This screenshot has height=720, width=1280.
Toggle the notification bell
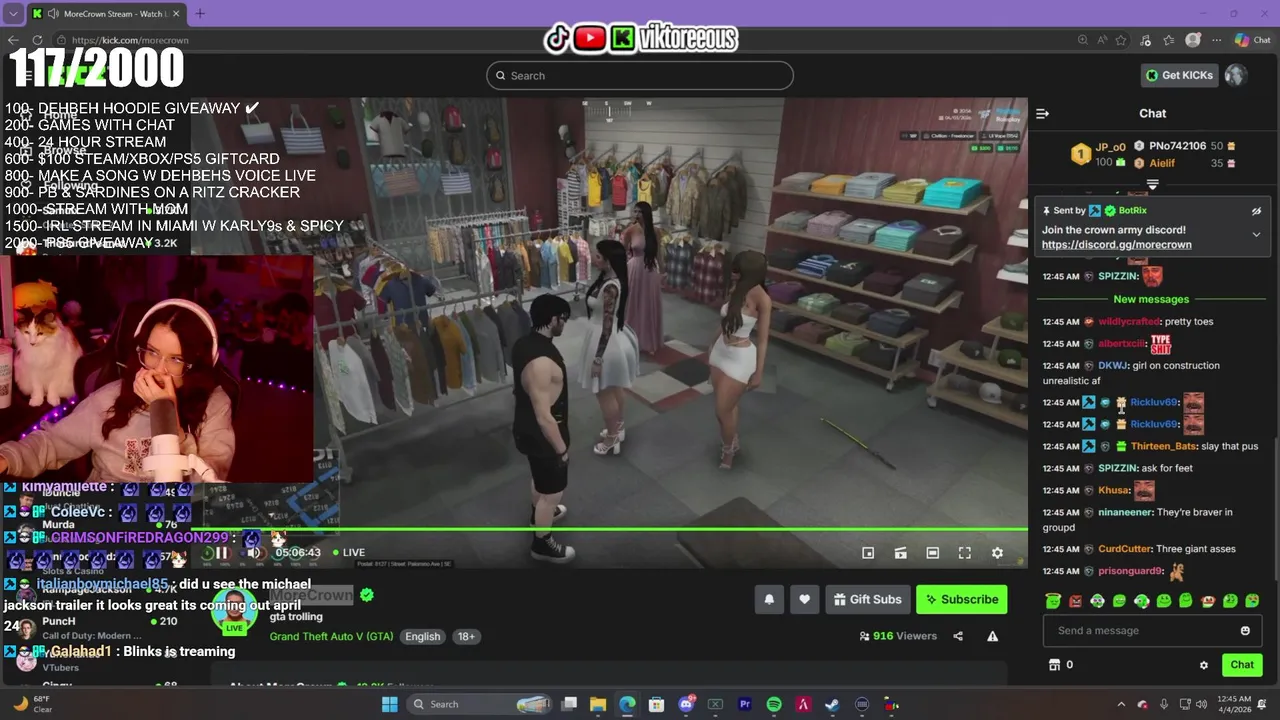tap(769, 599)
